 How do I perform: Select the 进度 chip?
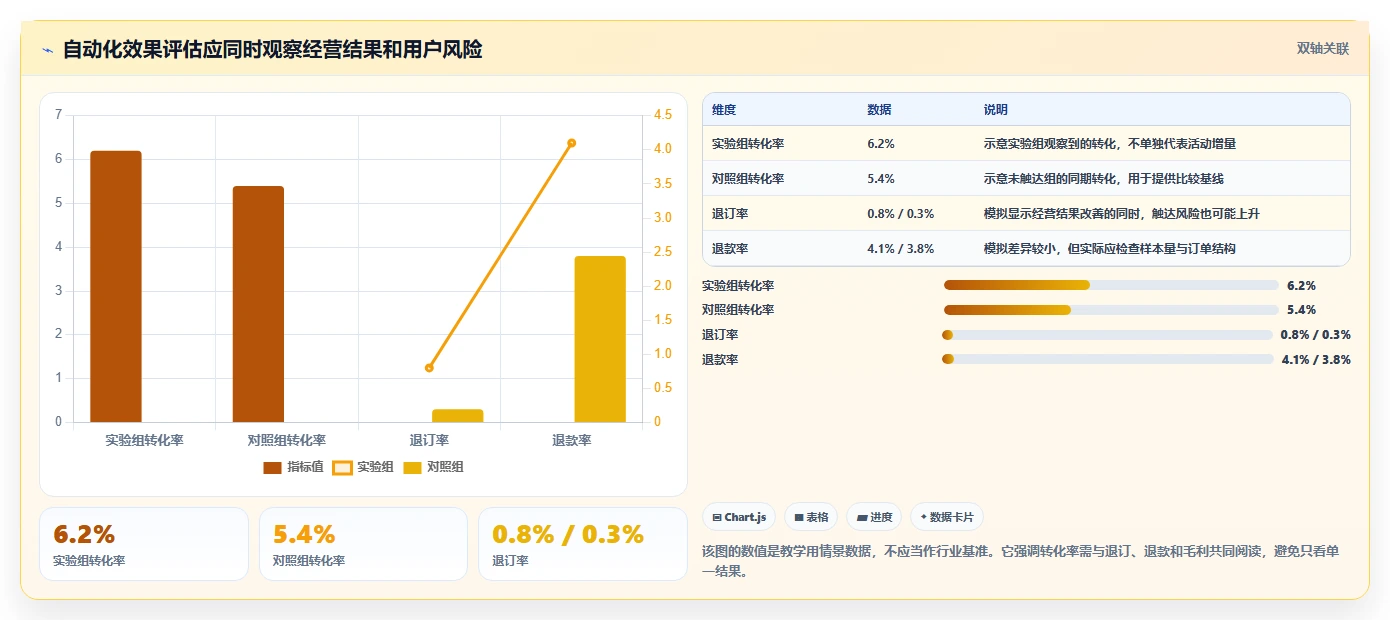pos(874,517)
